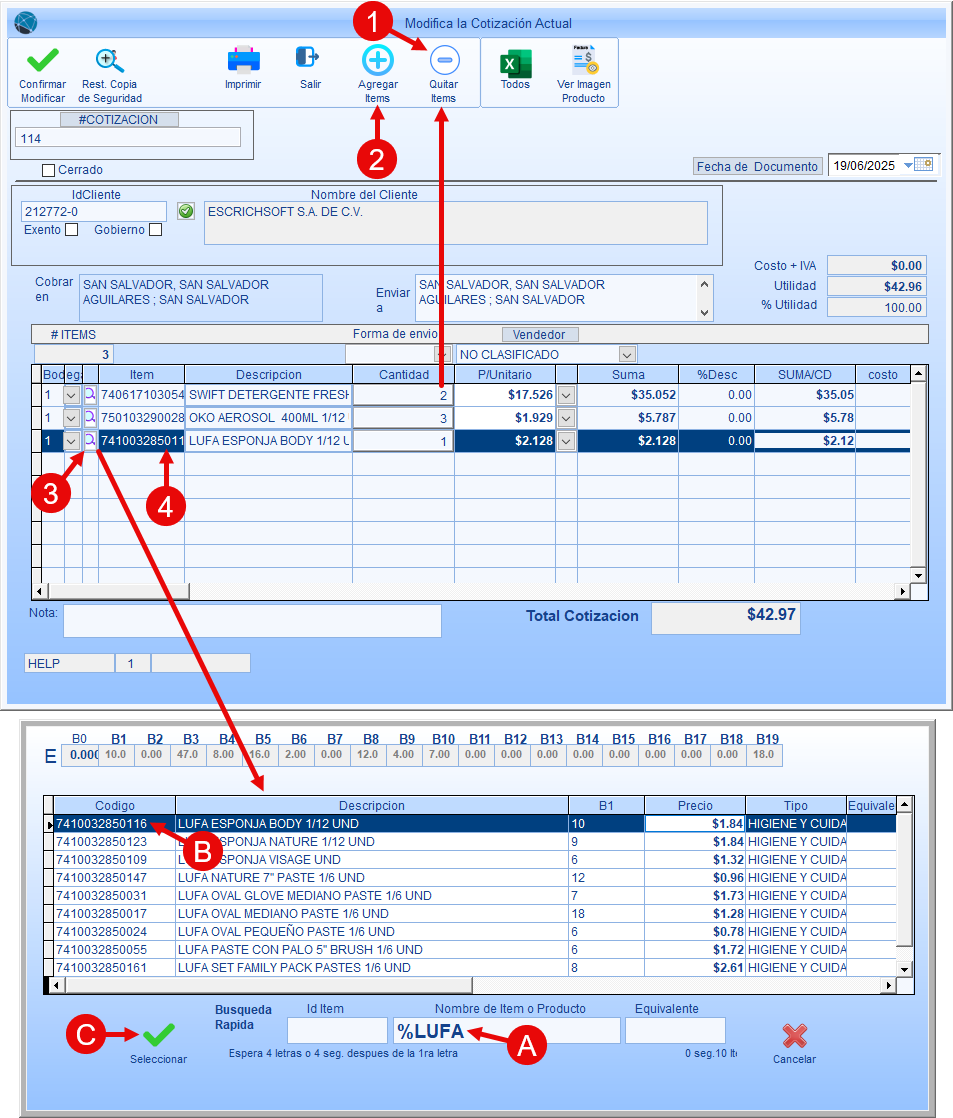Click Quitar Items minus icon

444,60
